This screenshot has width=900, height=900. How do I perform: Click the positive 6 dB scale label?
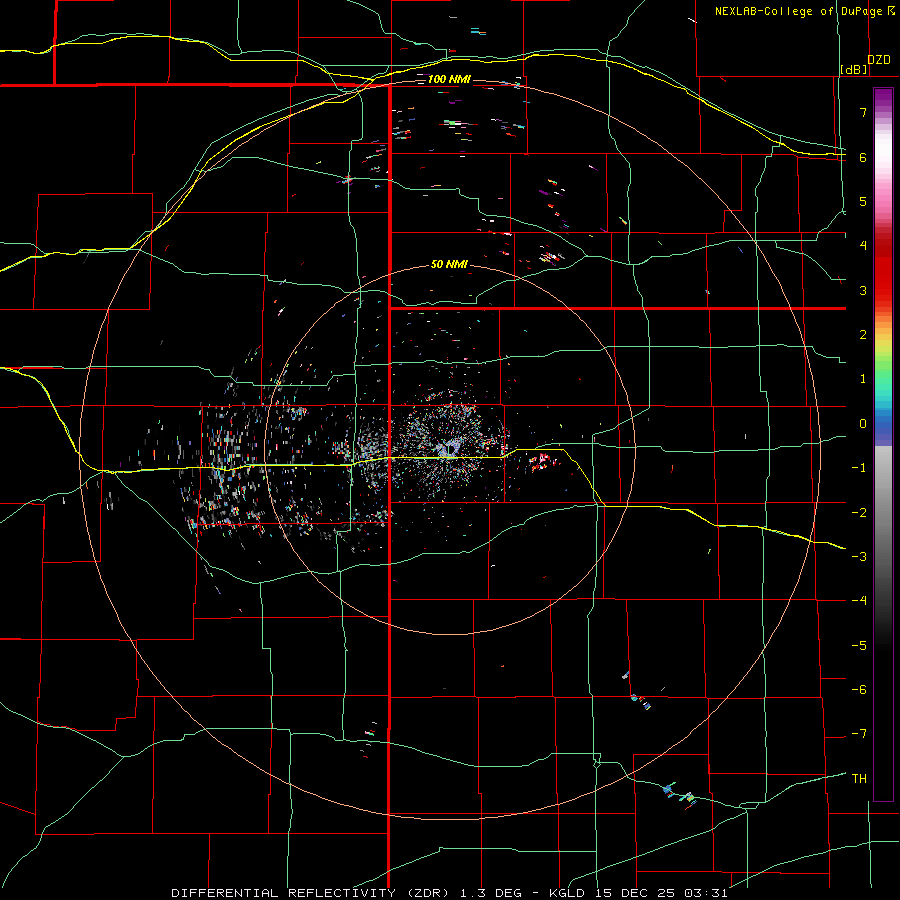coord(863,157)
